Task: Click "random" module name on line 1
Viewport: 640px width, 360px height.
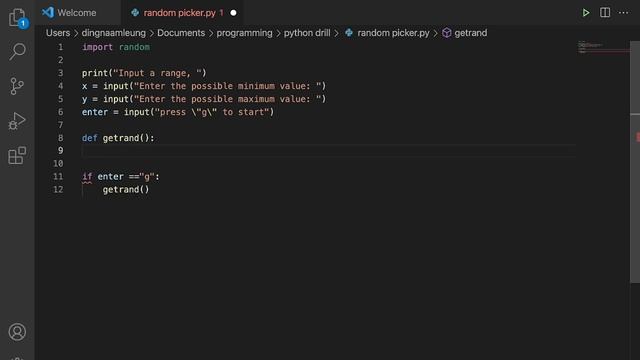Action: pyautogui.click(x=134, y=47)
